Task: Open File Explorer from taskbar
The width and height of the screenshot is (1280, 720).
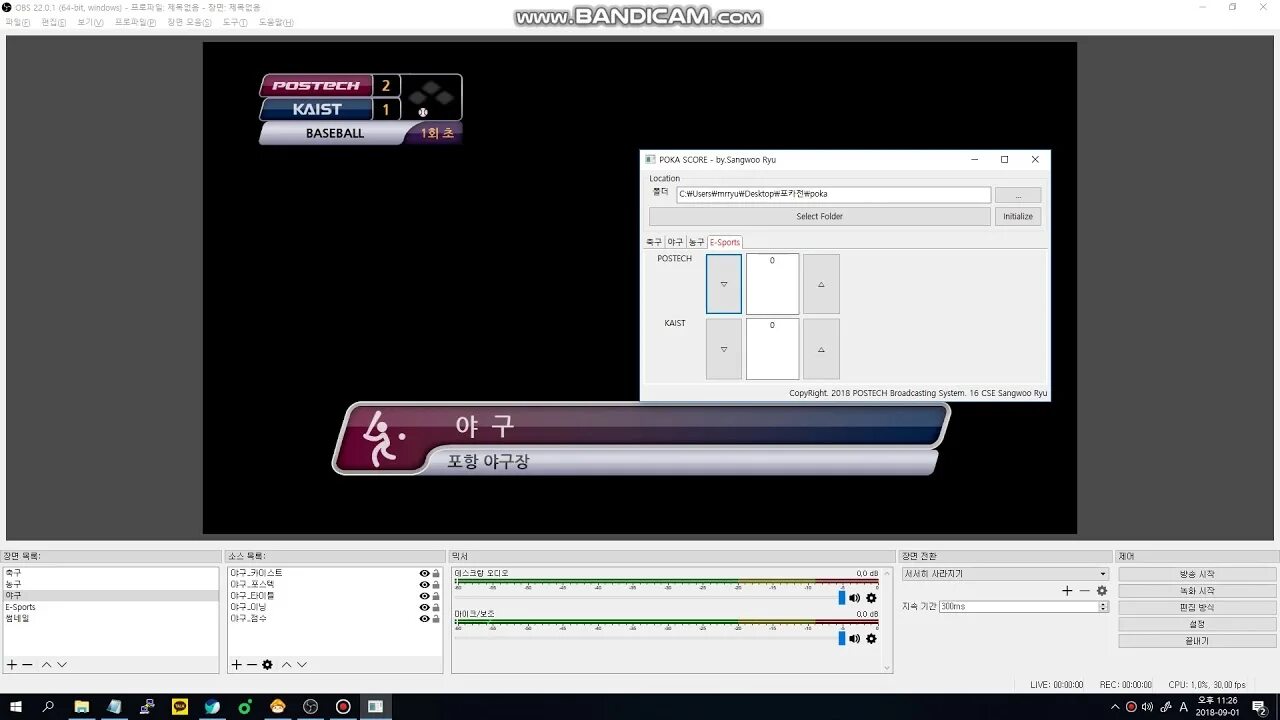Action: click(x=82, y=706)
